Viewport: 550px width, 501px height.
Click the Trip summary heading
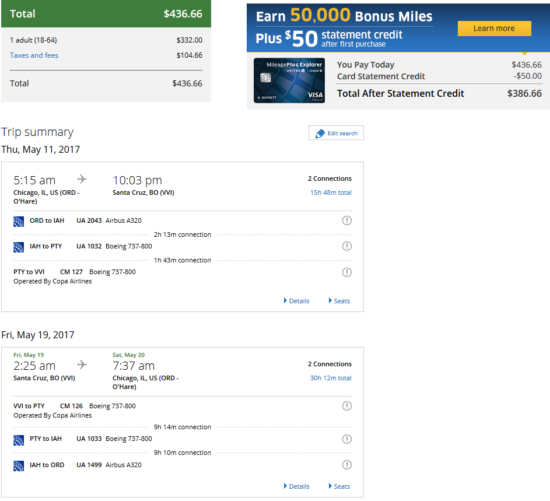(x=38, y=132)
